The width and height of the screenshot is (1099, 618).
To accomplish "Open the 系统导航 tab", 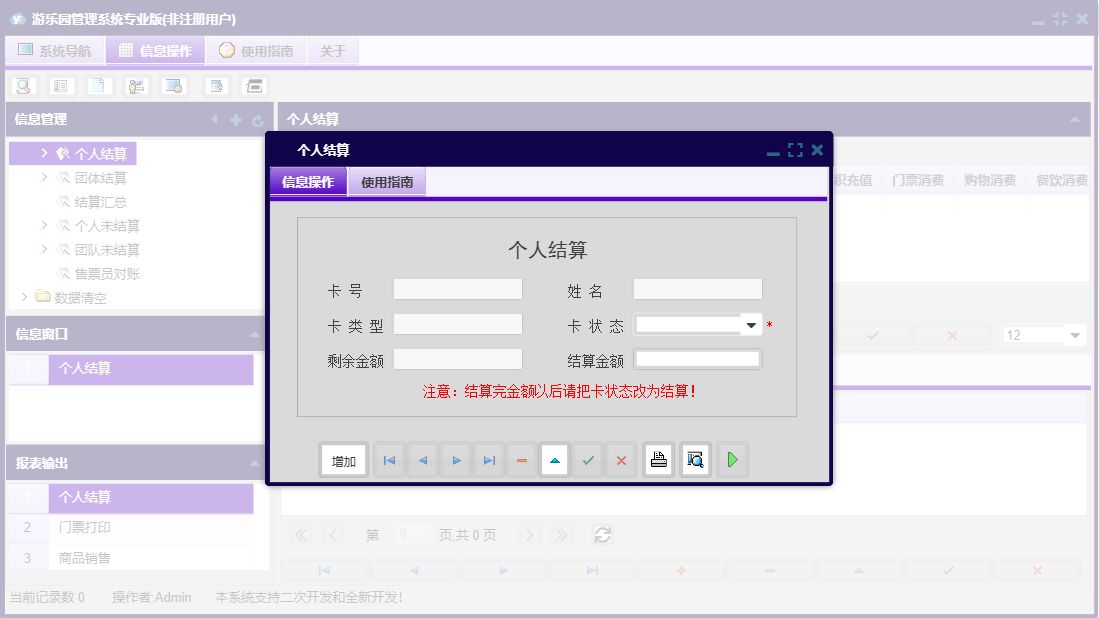I will [x=55, y=50].
